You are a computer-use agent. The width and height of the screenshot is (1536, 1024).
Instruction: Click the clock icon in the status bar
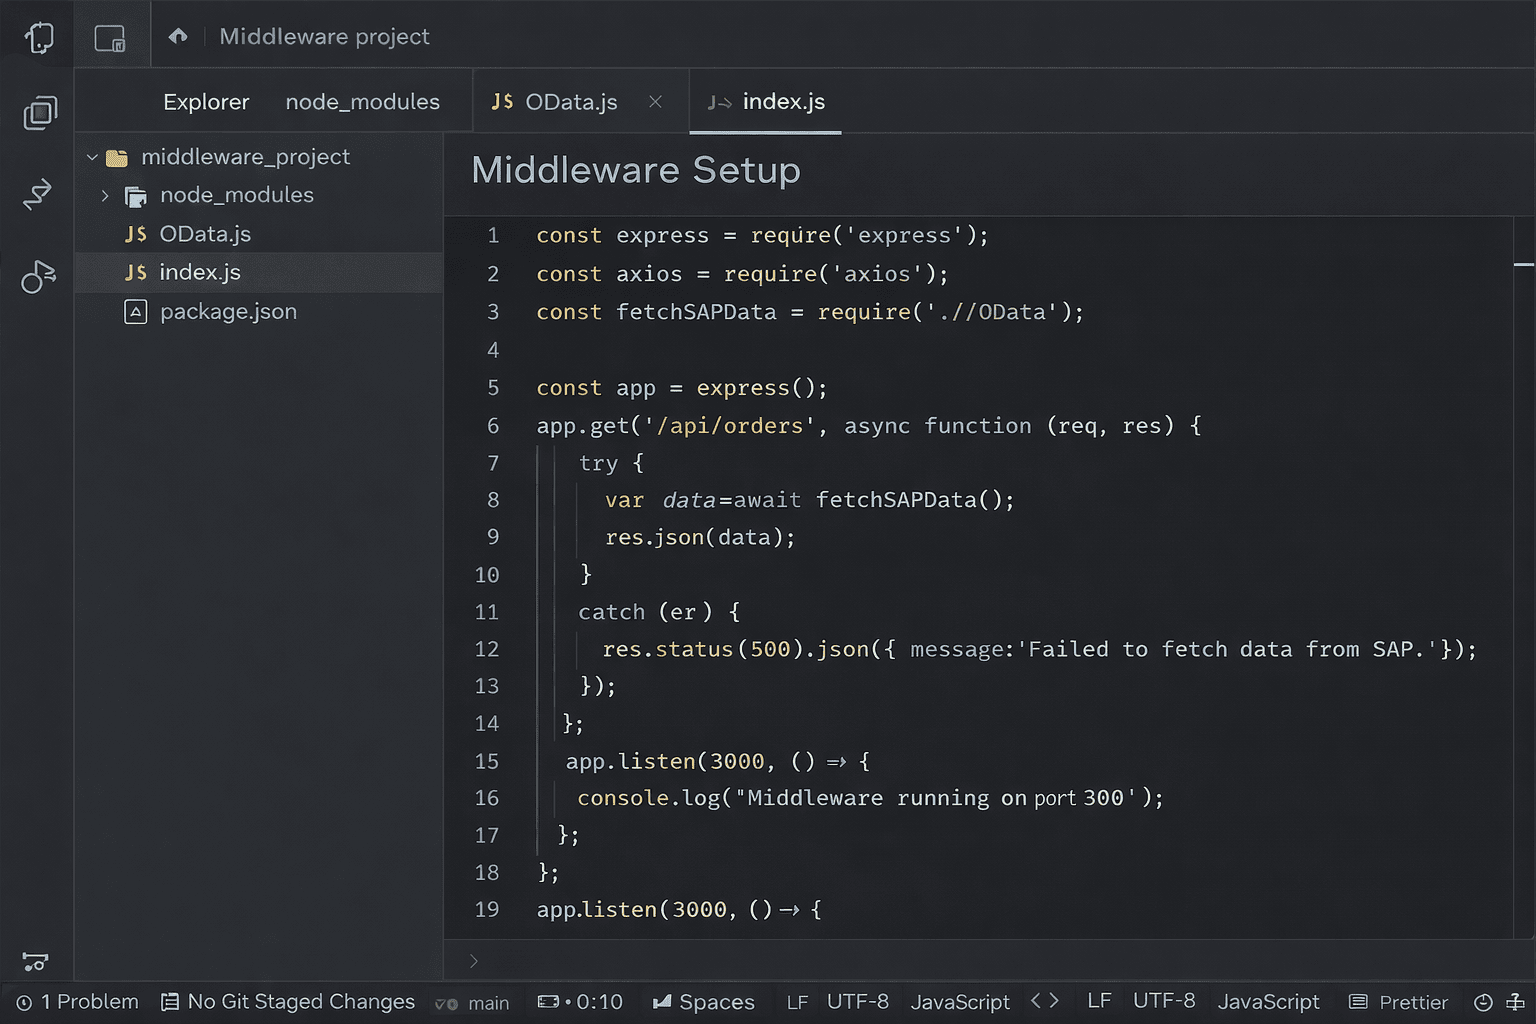(1483, 1002)
